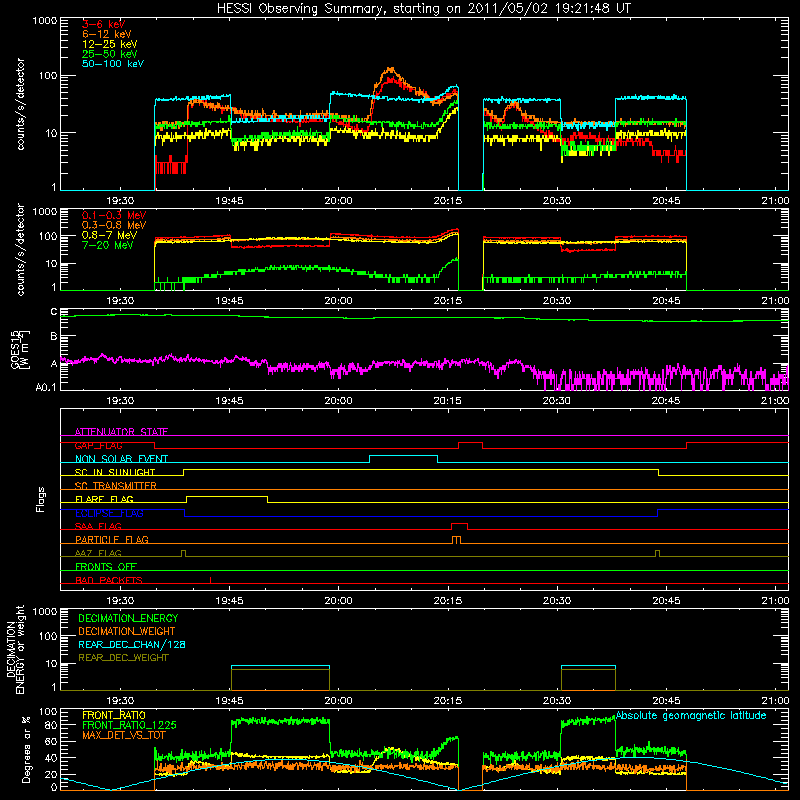The width and height of the screenshot is (800, 800).
Task: Click the PARTICLE_FLAG orange pulse
Action: pos(457,540)
